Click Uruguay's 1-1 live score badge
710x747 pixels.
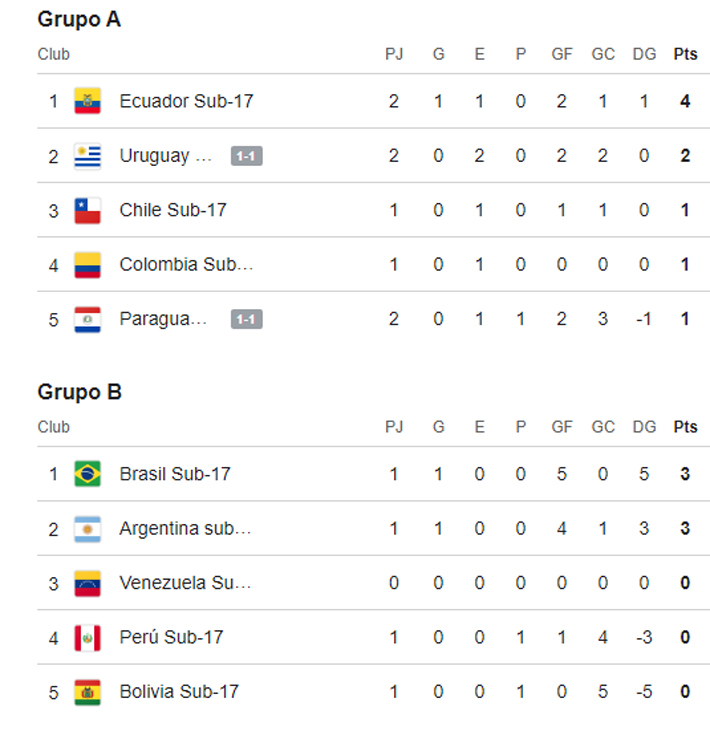(247, 156)
